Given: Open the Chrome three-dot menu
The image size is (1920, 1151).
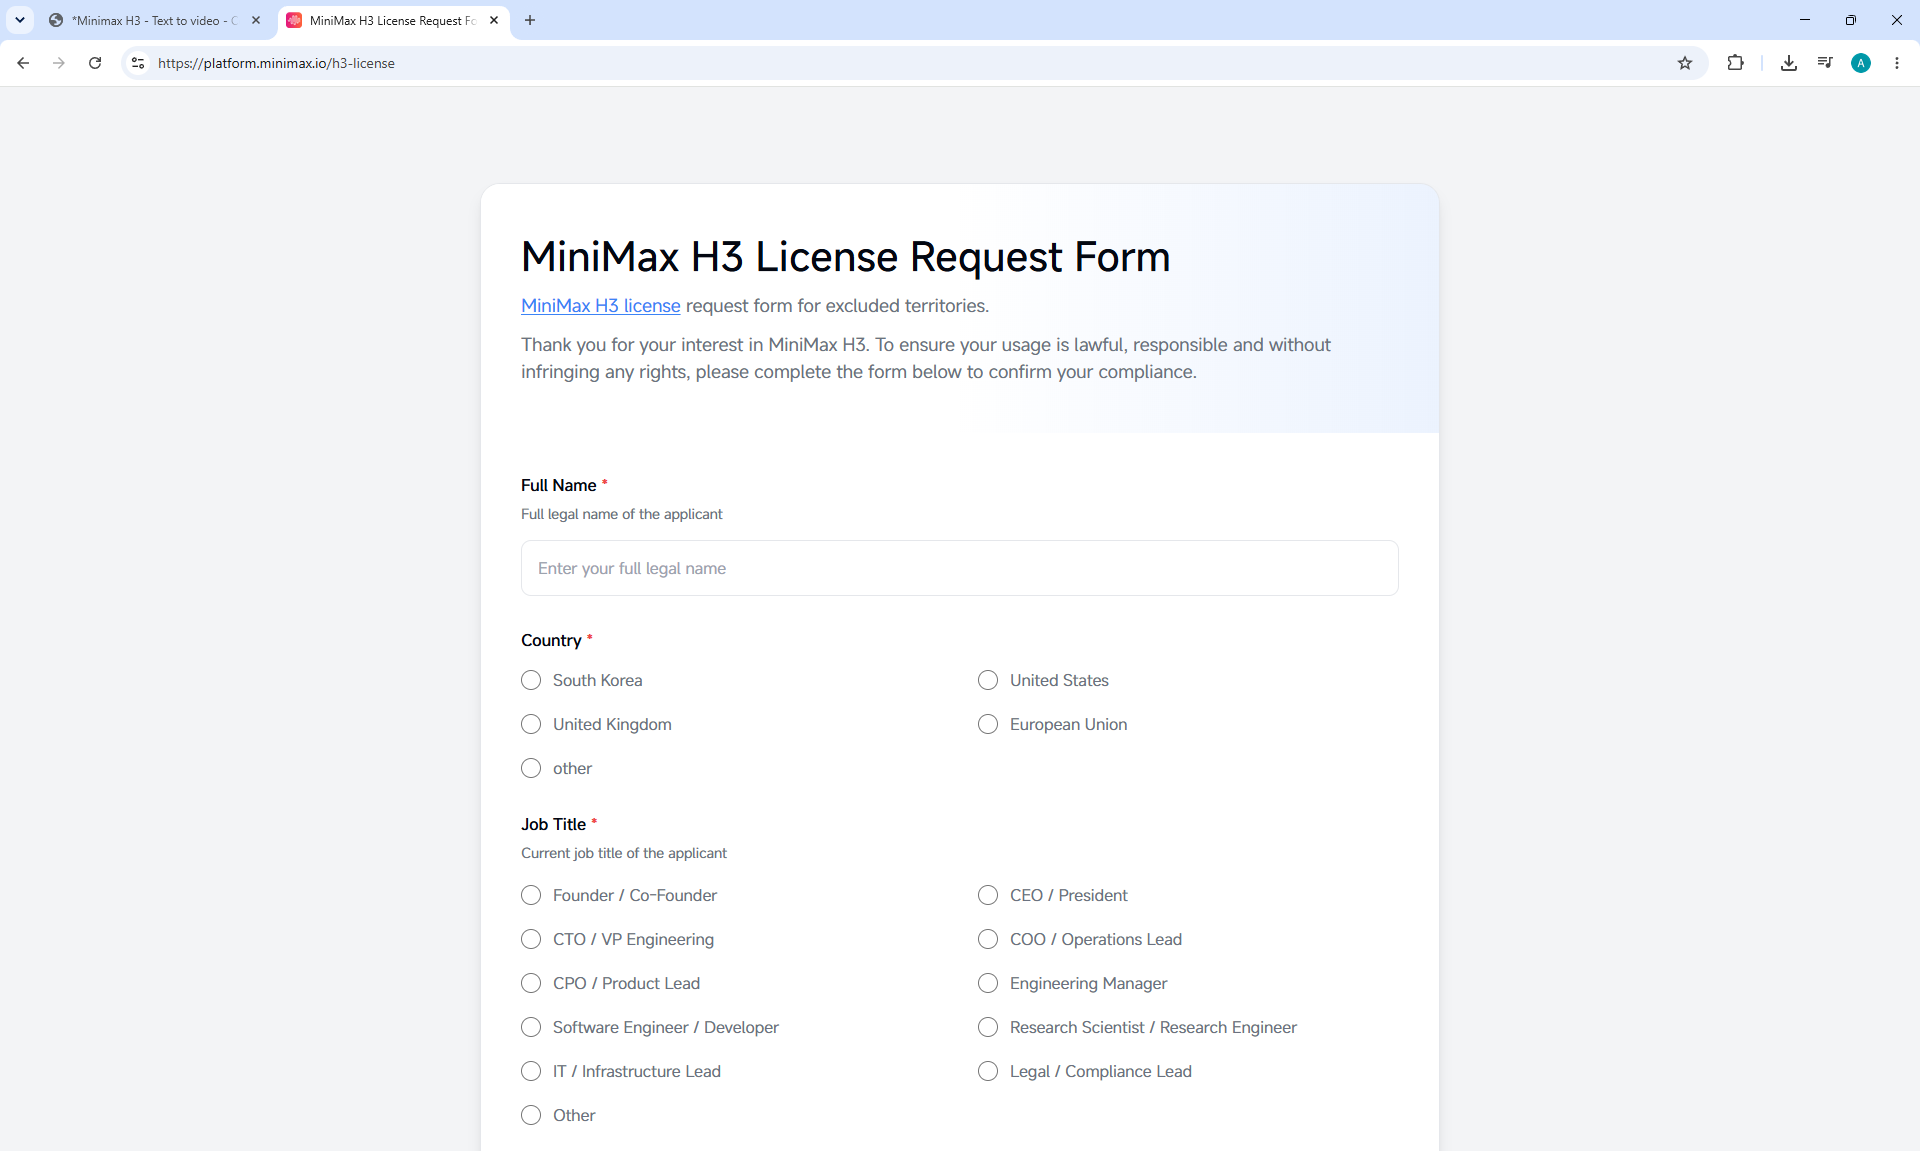Looking at the screenshot, I should (x=1897, y=63).
